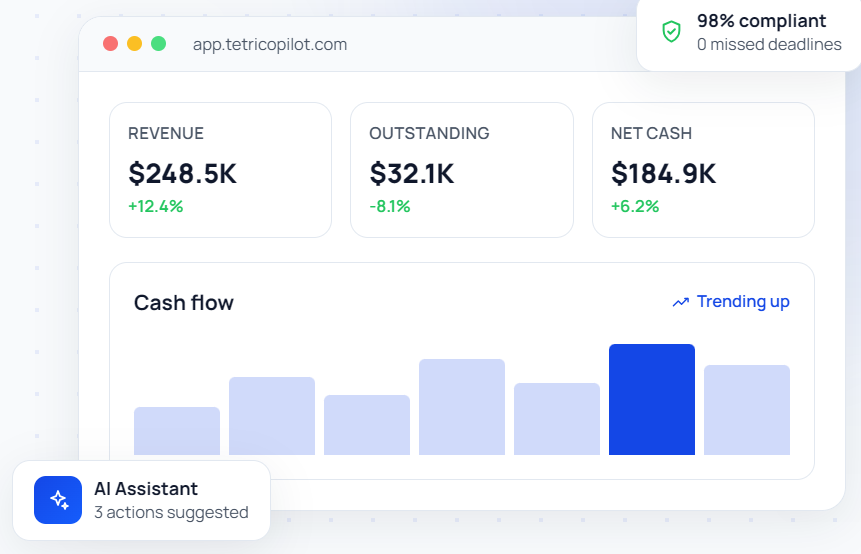The width and height of the screenshot is (861, 554).
Task: Click the OUTSTANDING label
Action: pyautogui.click(x=429, y=133)
